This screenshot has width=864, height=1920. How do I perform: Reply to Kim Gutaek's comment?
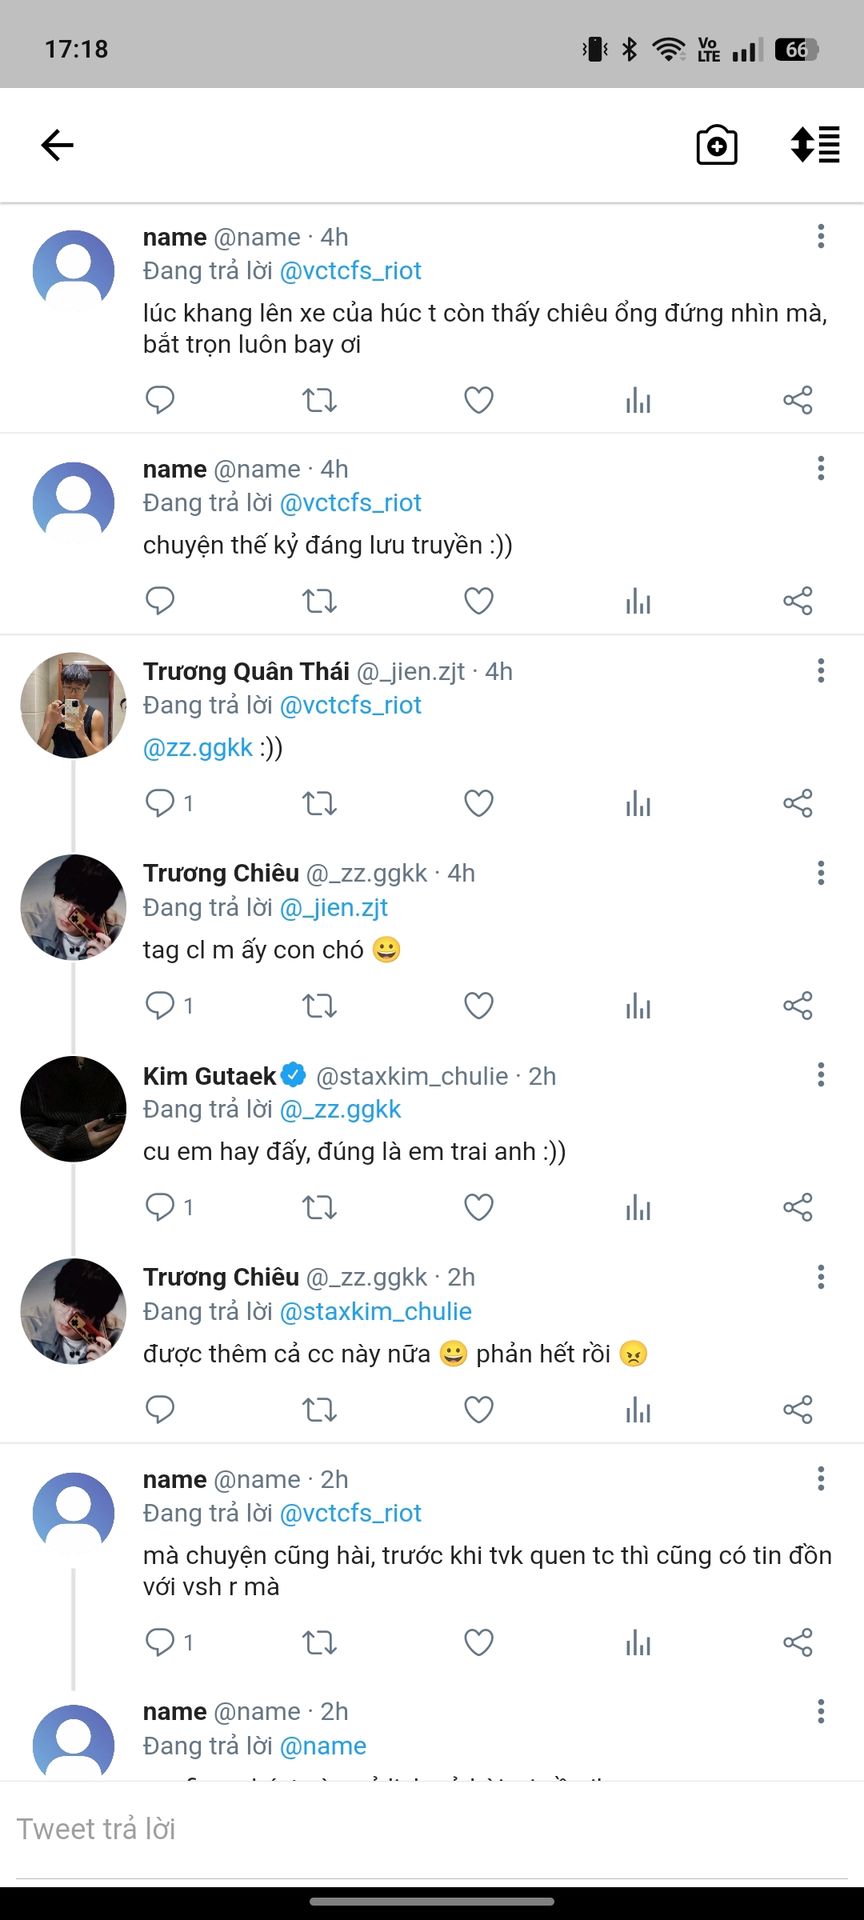click(160, 1207)
